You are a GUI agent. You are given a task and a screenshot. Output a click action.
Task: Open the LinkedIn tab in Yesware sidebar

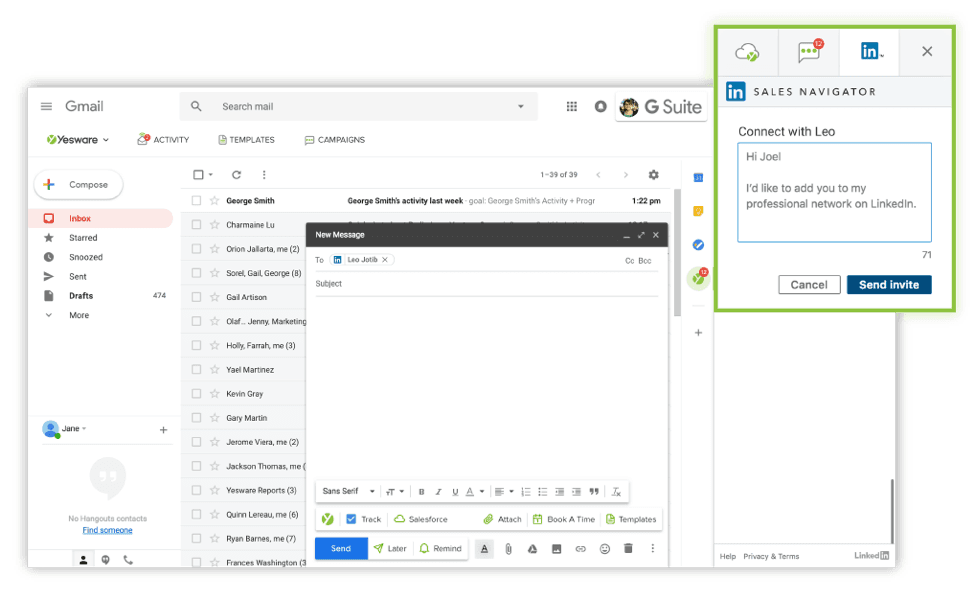click(870, 52)
